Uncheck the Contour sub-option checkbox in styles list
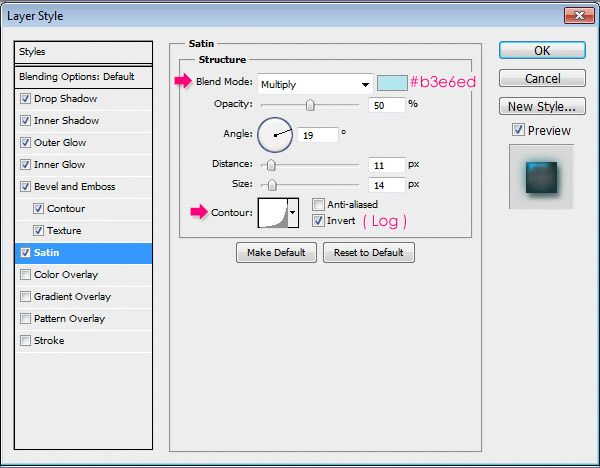600x468 pixels. tap(38, 209)
